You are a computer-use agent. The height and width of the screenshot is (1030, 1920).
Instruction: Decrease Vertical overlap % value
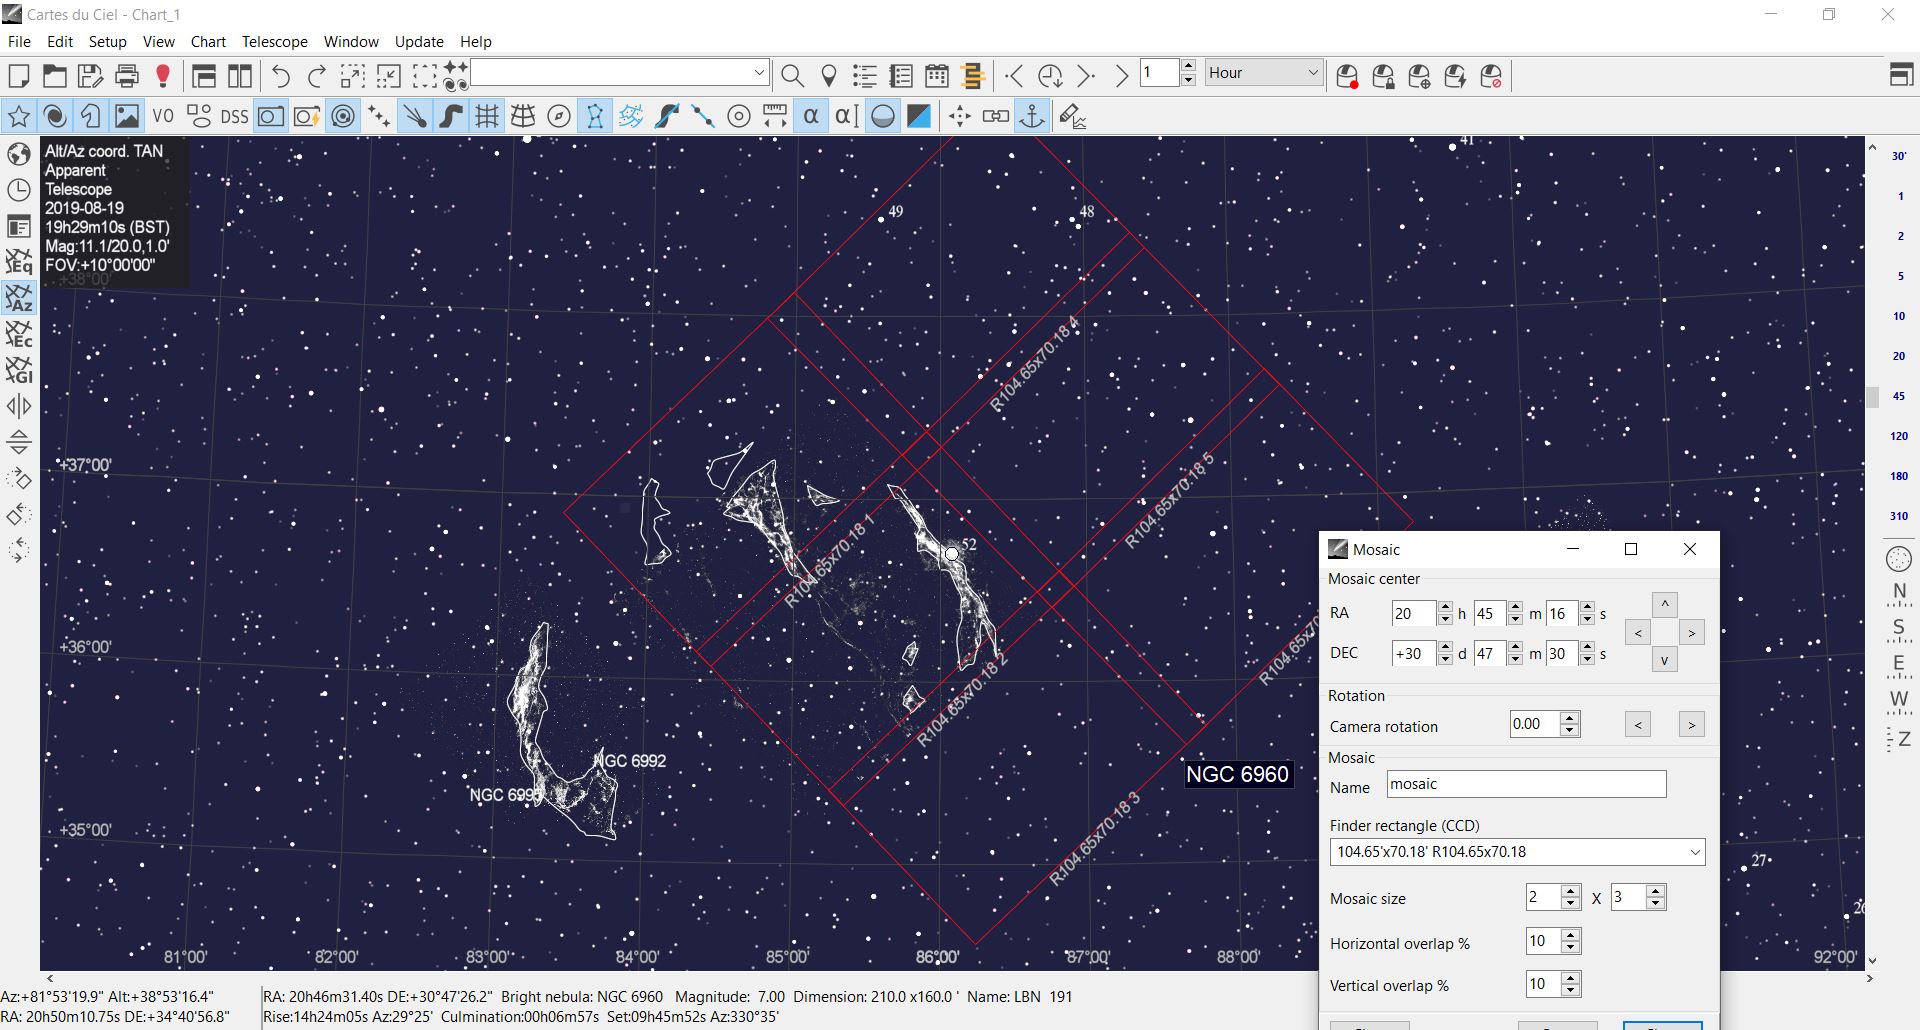(1570, 991)
